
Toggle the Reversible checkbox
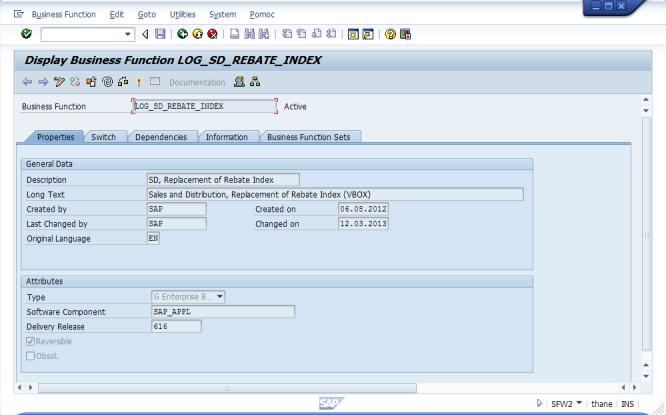pos(30,341)
